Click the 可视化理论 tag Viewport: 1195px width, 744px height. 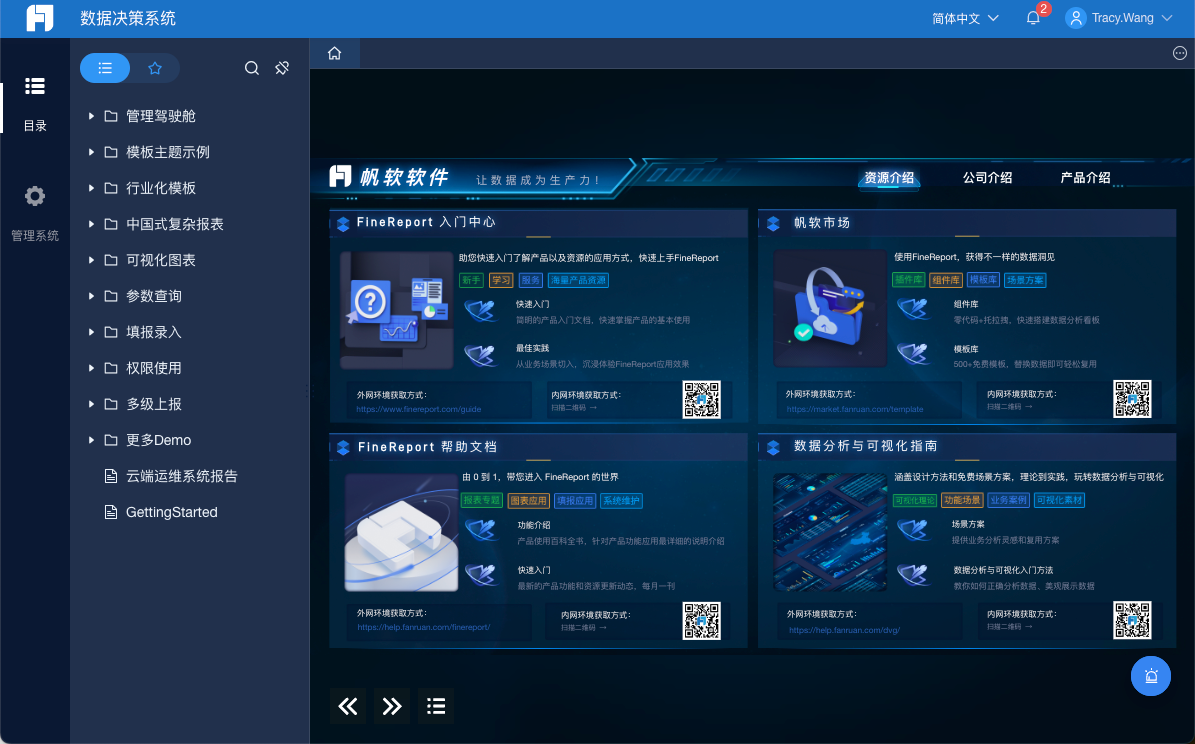point(915,500)
